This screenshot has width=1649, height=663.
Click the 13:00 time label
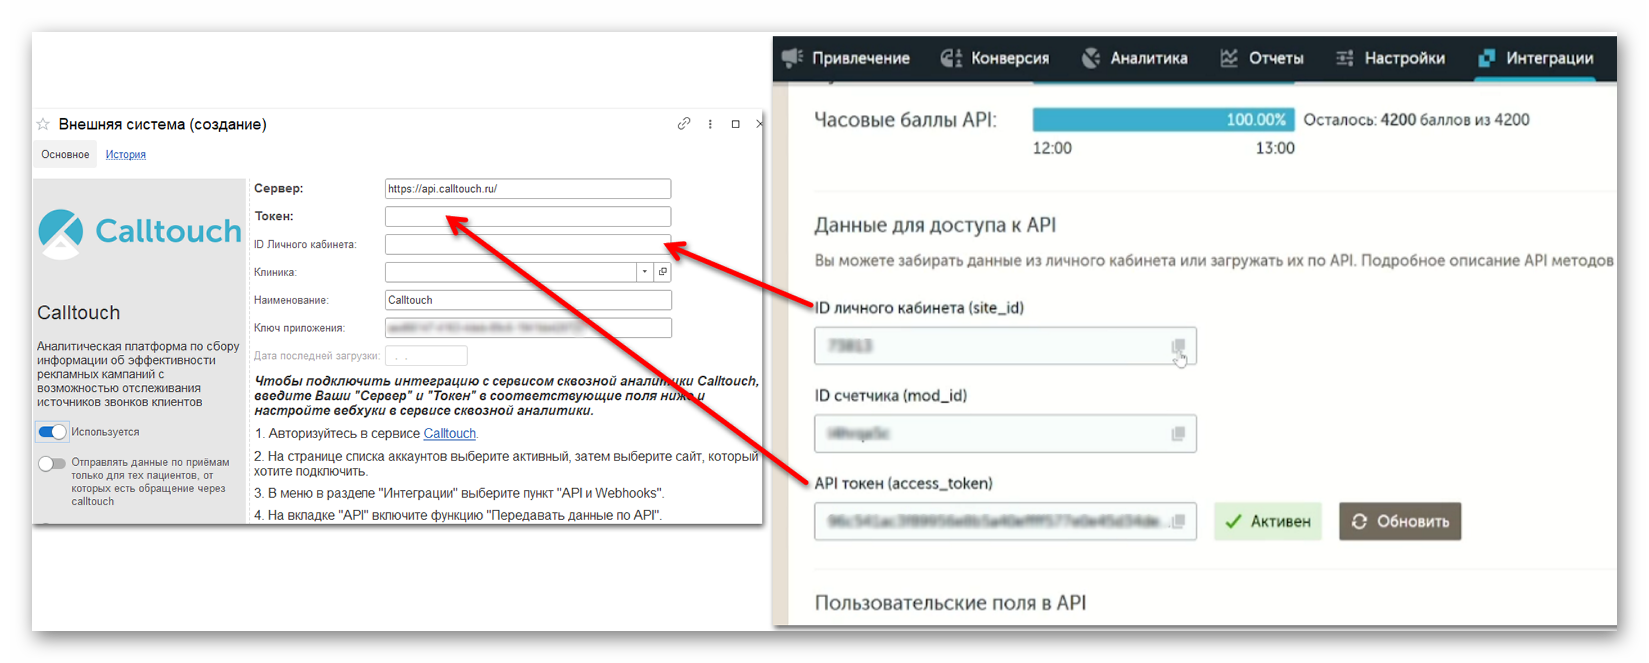[1275, 148]
